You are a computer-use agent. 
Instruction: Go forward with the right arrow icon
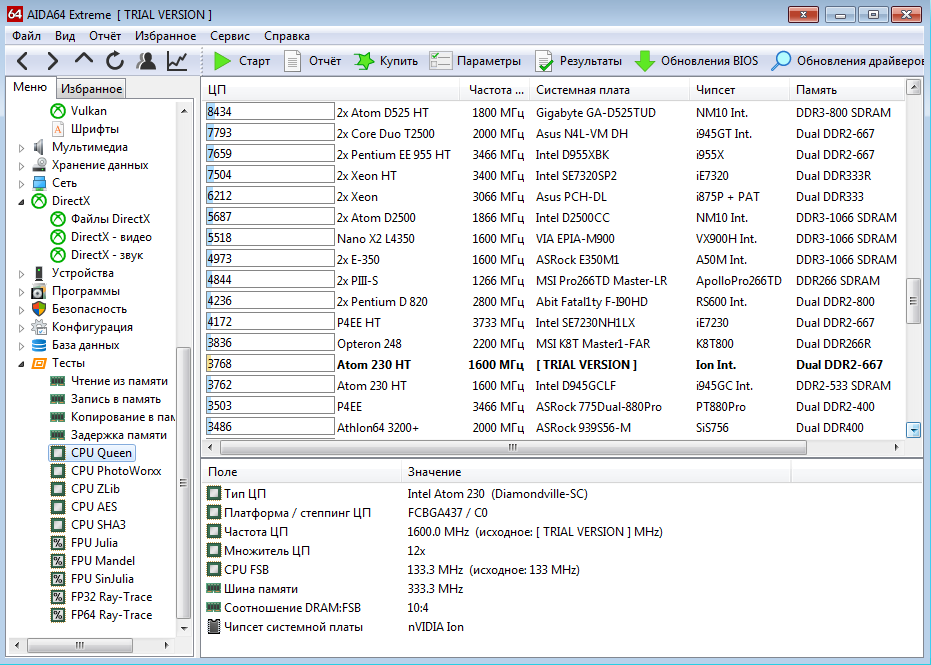(x=53, y=61)
